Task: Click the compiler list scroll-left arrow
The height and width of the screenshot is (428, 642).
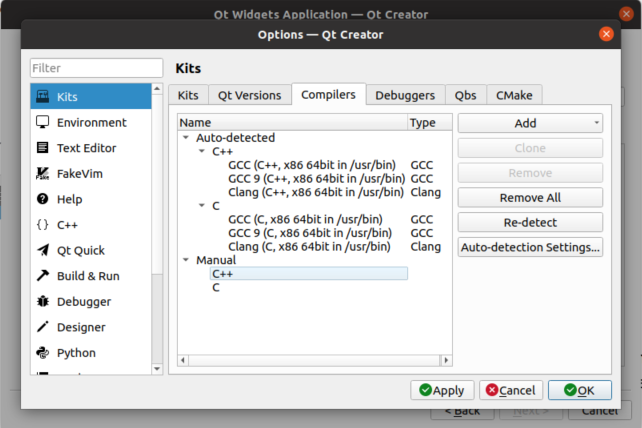Action: coord(183,360)
